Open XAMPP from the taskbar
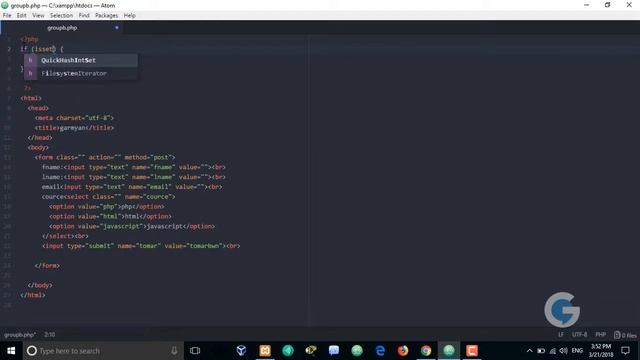Screen dimensions: 640x360 coord(265,351)
